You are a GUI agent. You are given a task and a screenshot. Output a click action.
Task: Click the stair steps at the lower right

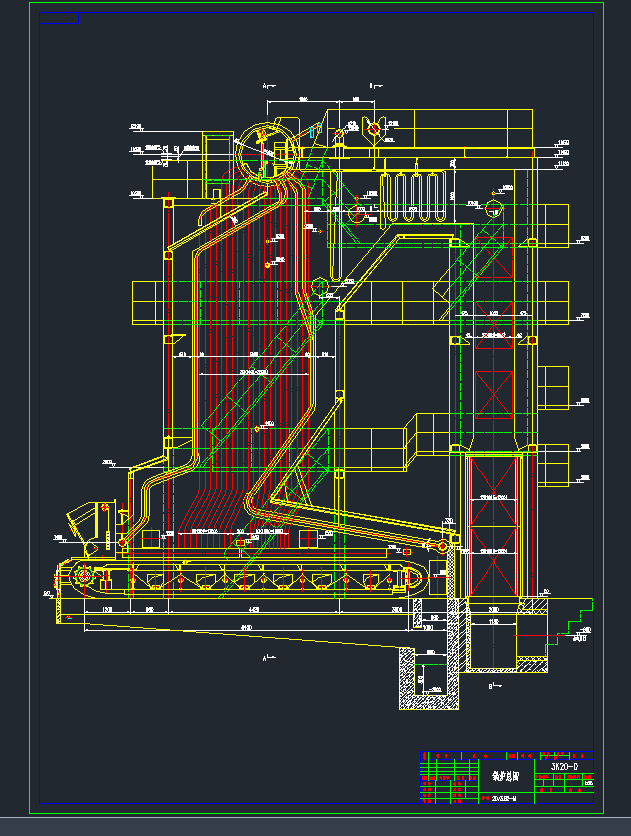point(572,622)
